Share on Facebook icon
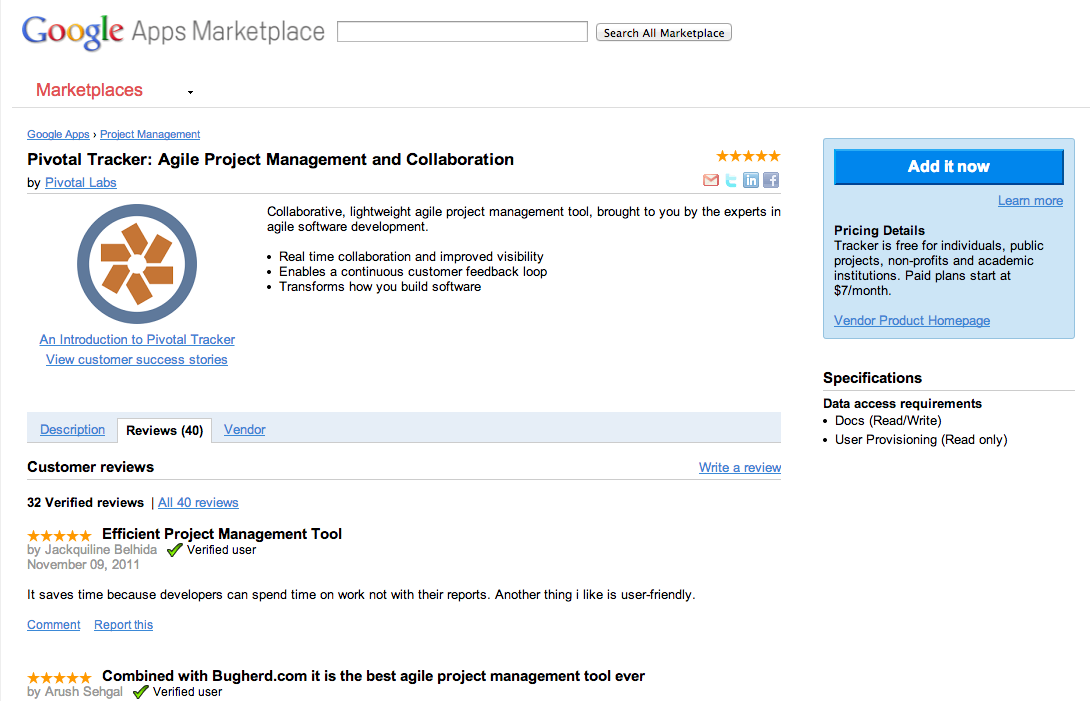The width and height of the screenshot is (1090, 701). tap(771, 181)
